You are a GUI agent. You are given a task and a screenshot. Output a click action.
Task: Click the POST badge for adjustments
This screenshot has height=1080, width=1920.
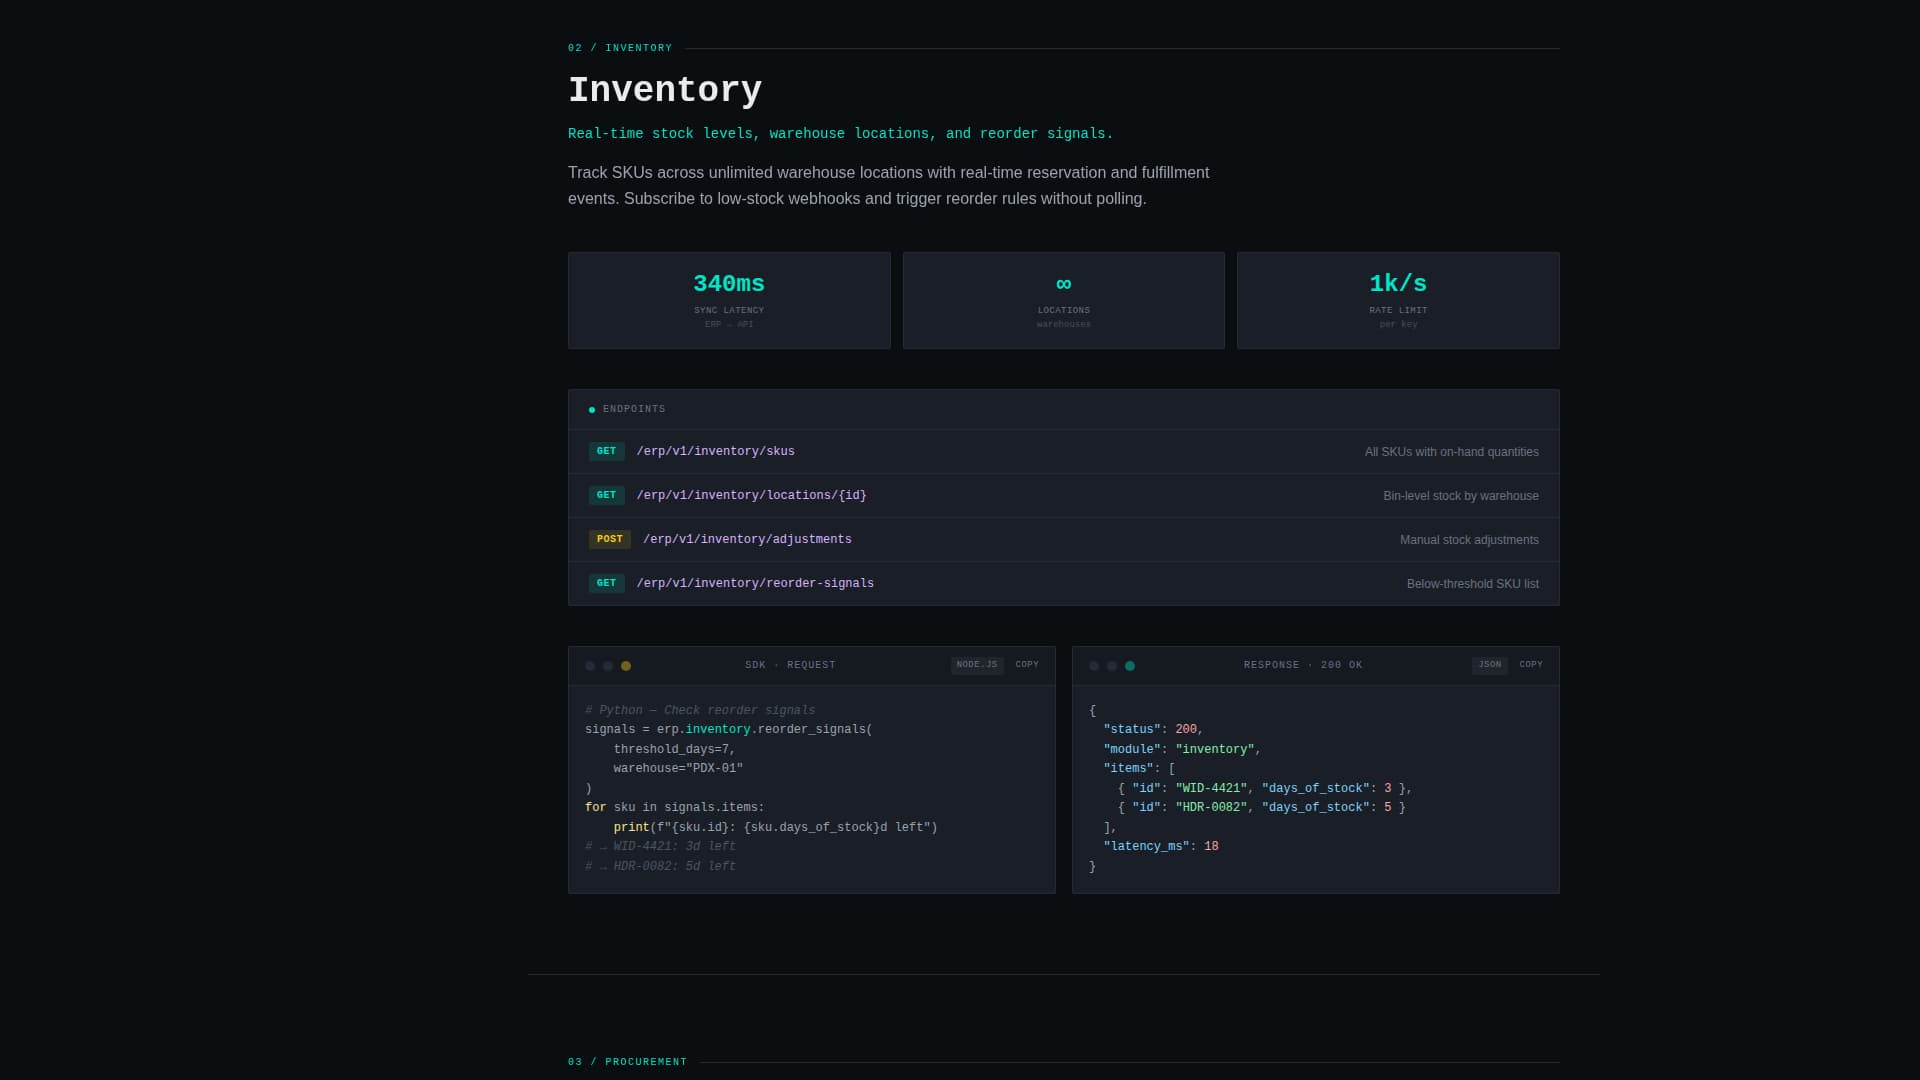609,540
